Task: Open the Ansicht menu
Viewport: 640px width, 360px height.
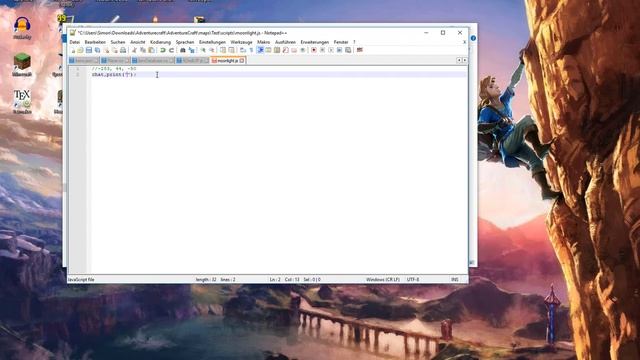Action: tap(138, 42)
